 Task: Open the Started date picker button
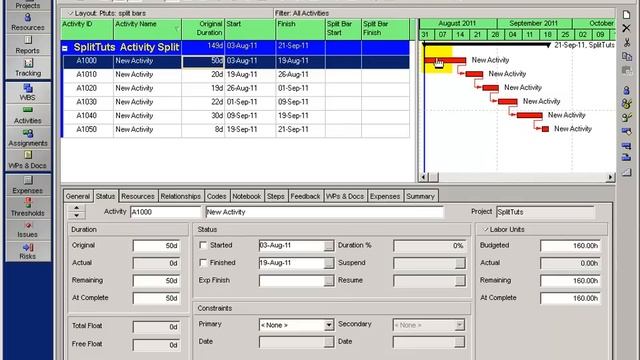click(329, 245)
